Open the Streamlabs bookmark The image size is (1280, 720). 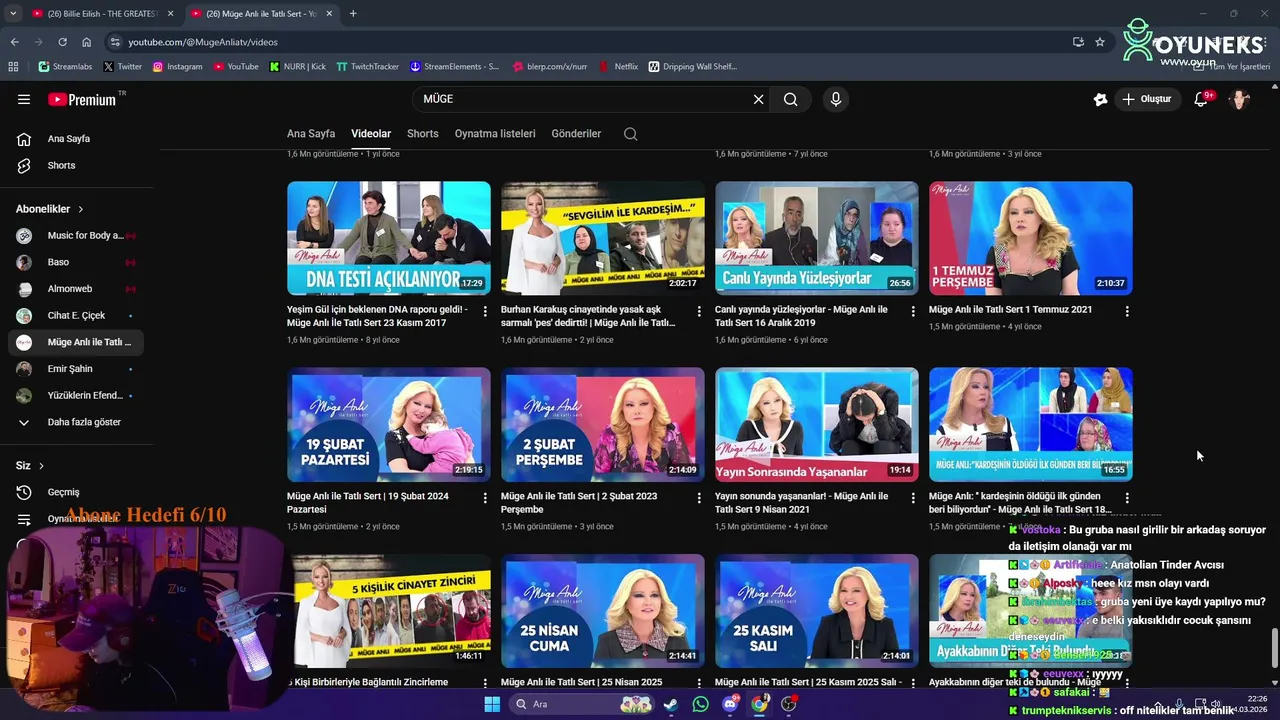click(x=65, y=67)
